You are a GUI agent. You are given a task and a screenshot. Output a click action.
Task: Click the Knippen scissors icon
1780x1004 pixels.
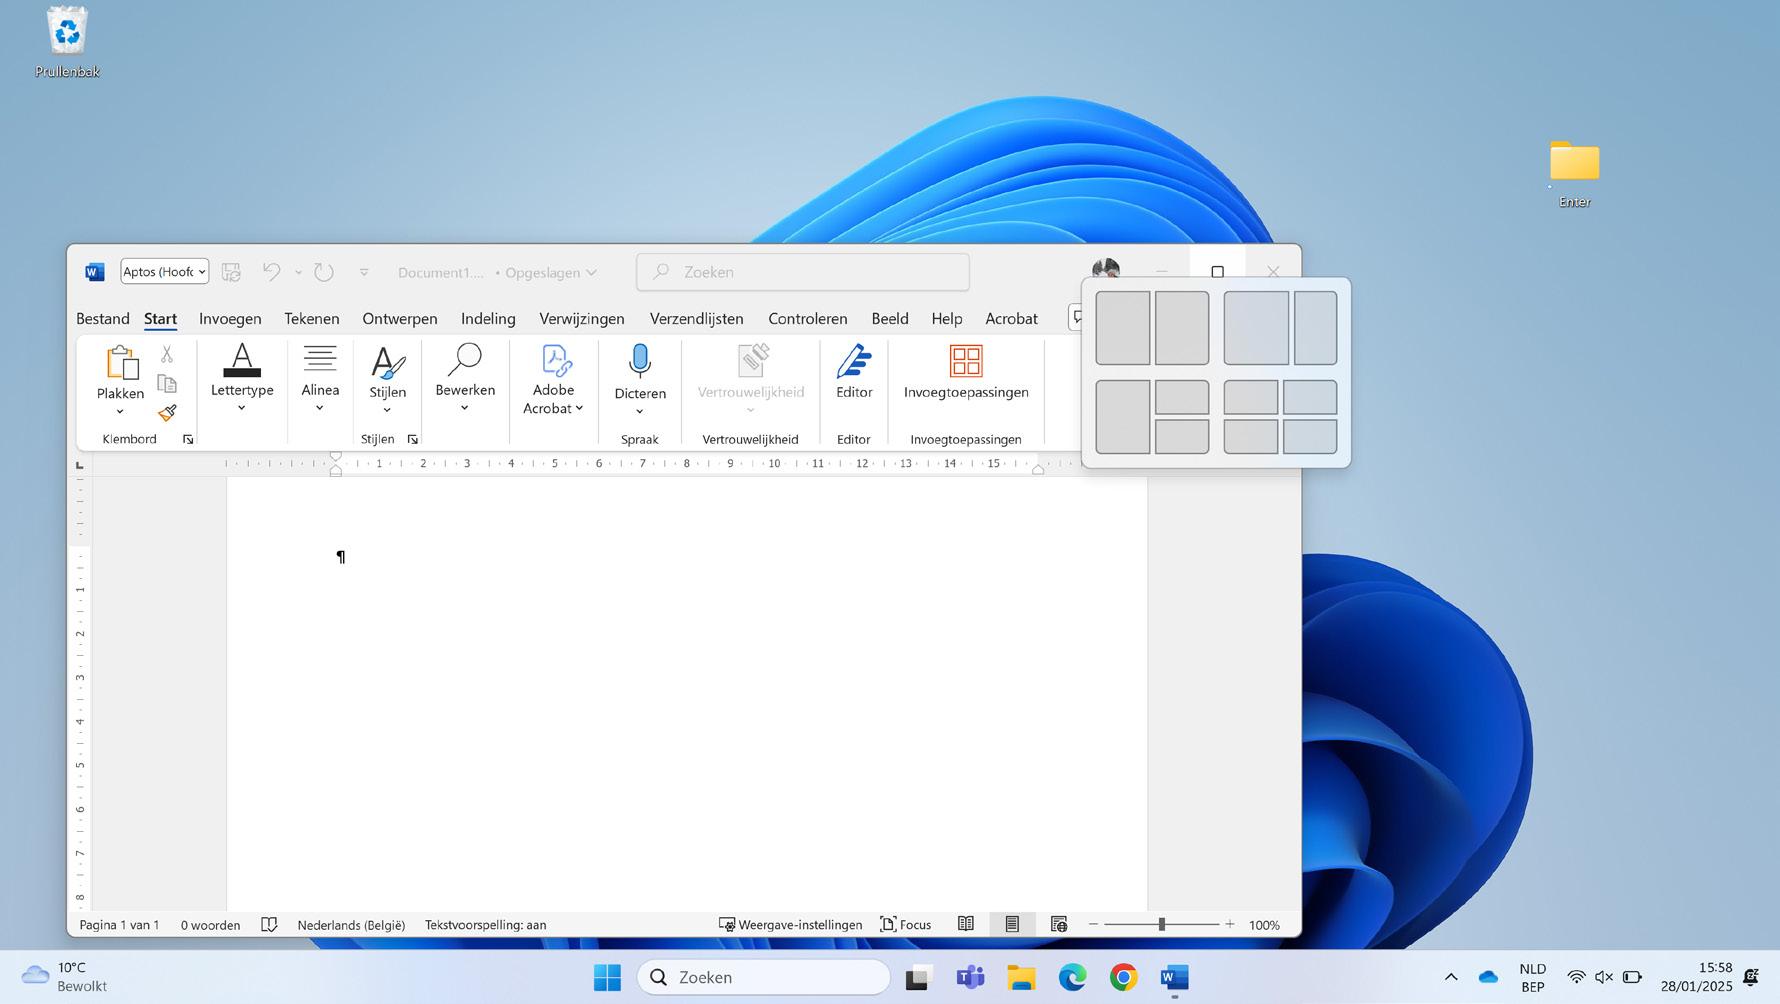pos(167,354)
